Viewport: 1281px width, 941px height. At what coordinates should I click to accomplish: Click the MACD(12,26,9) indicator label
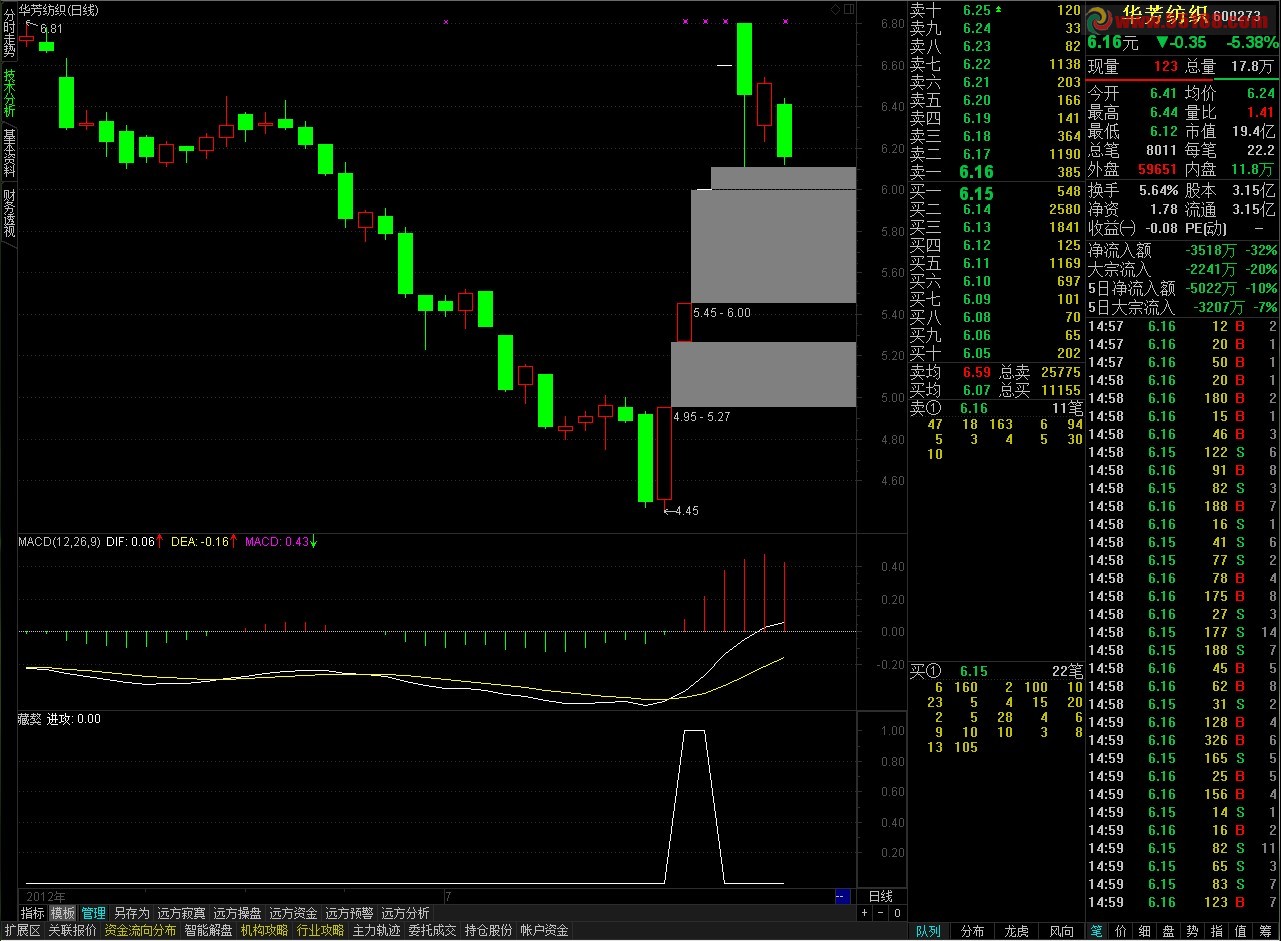tap(59, 541)
